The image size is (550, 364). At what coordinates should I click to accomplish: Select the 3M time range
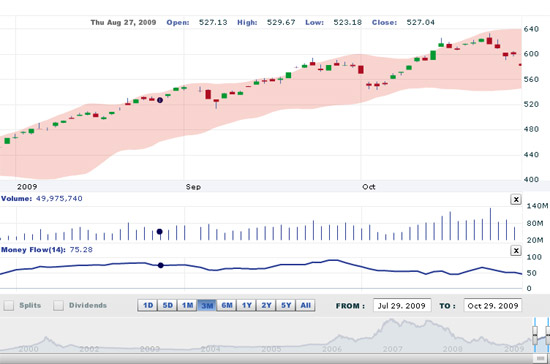(207, 305)
